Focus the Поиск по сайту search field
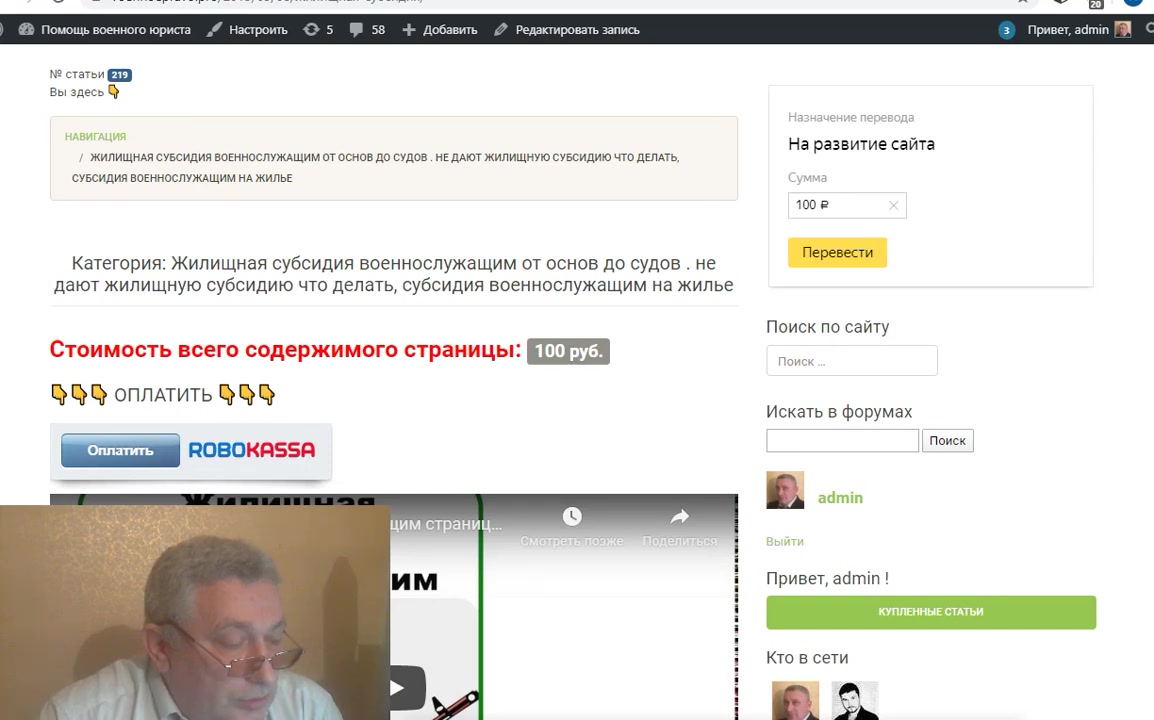1154x720 pixels. click(852, 361)
